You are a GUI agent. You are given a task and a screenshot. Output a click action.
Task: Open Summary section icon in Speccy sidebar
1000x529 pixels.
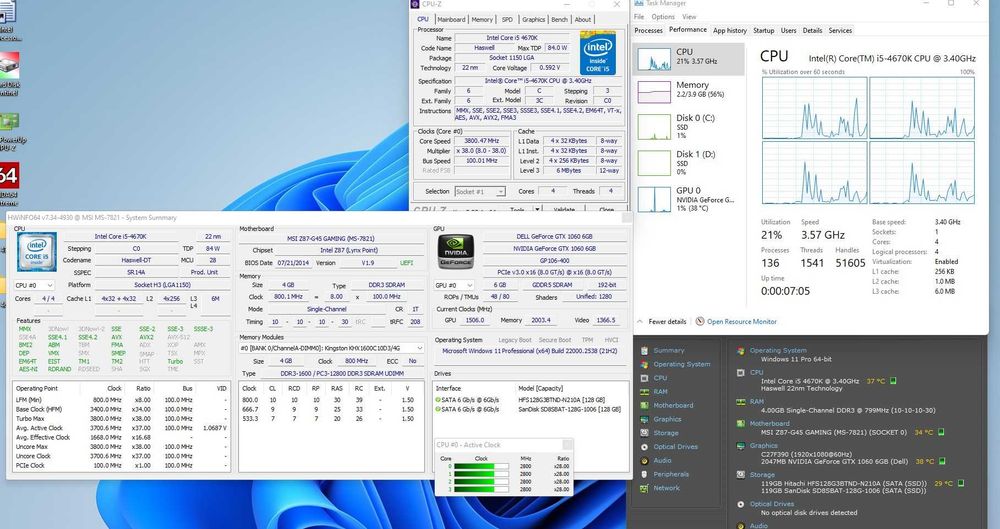[x=644, y=350]
